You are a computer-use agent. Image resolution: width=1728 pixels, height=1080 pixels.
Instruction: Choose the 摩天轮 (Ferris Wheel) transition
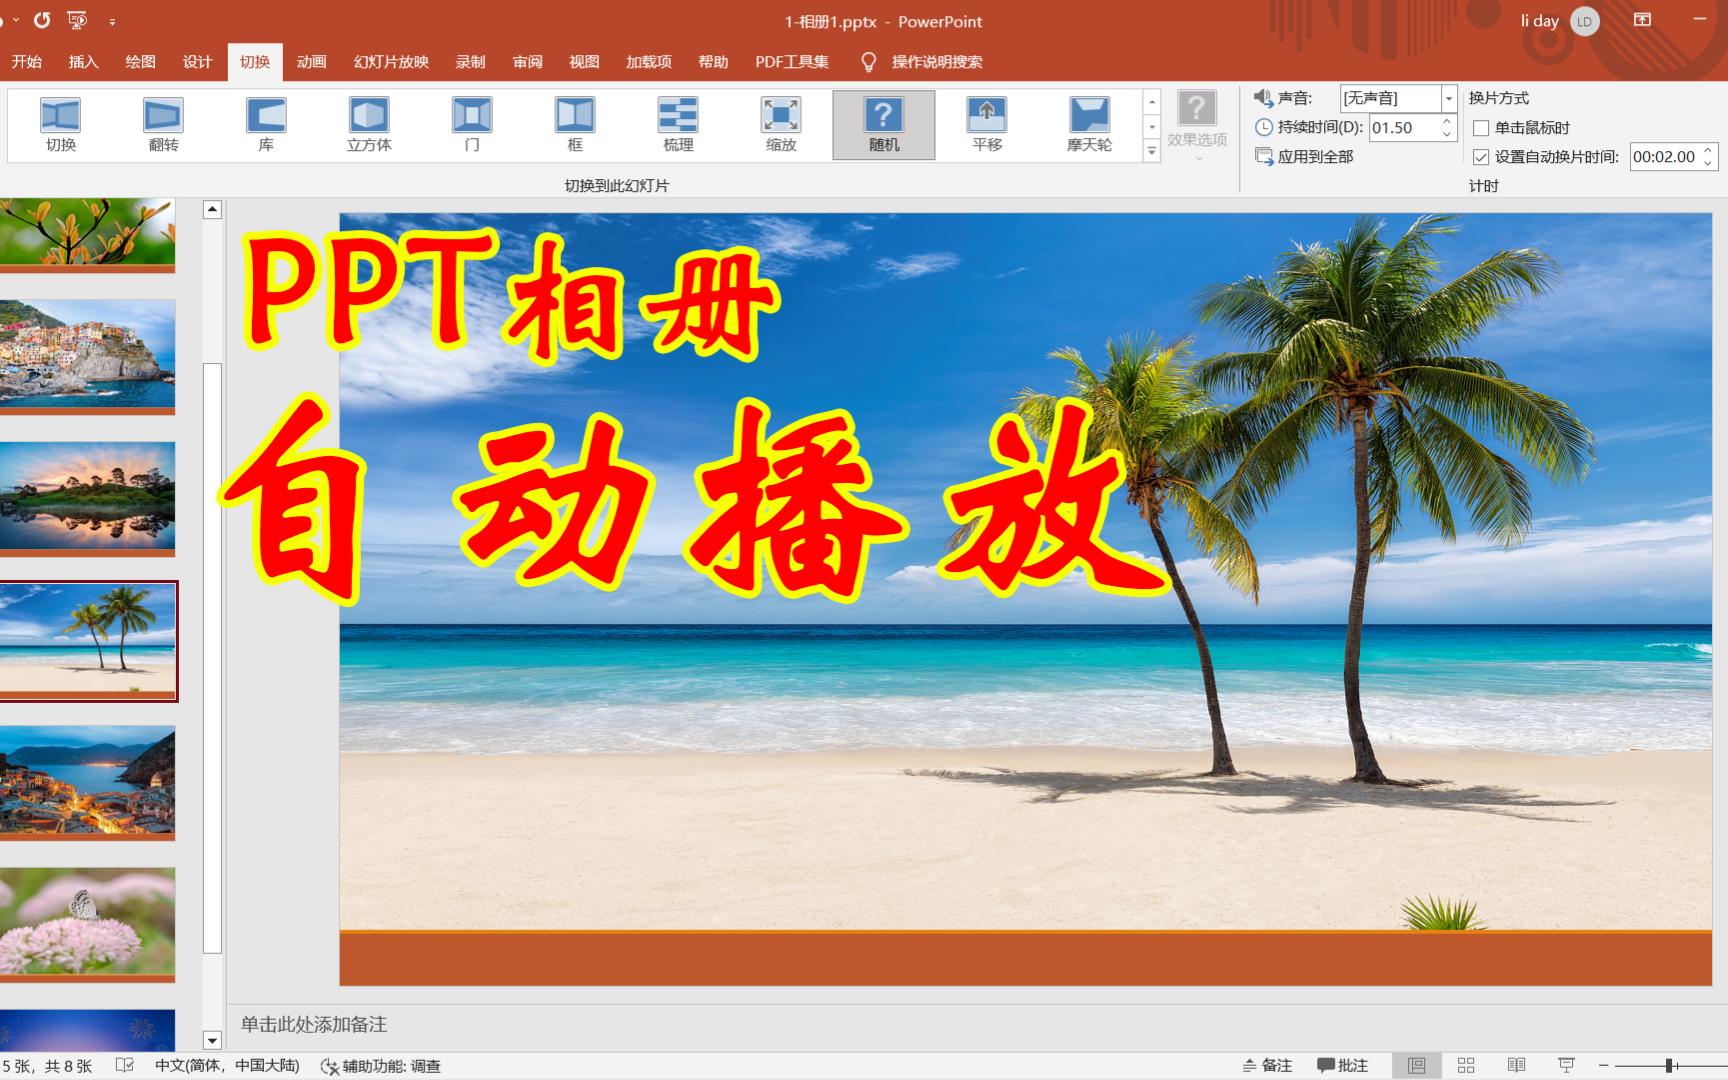click(x=1088, y=122)
